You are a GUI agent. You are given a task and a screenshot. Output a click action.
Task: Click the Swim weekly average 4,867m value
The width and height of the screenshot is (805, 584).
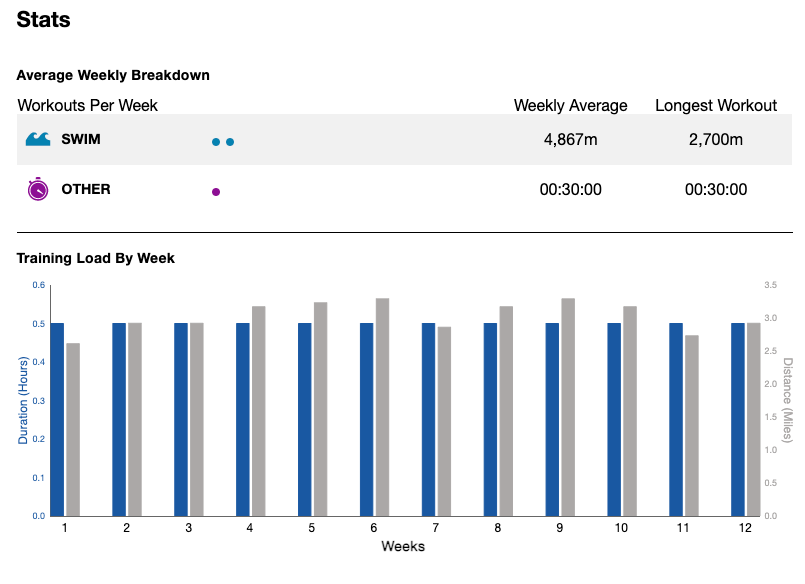click(570, 140)
